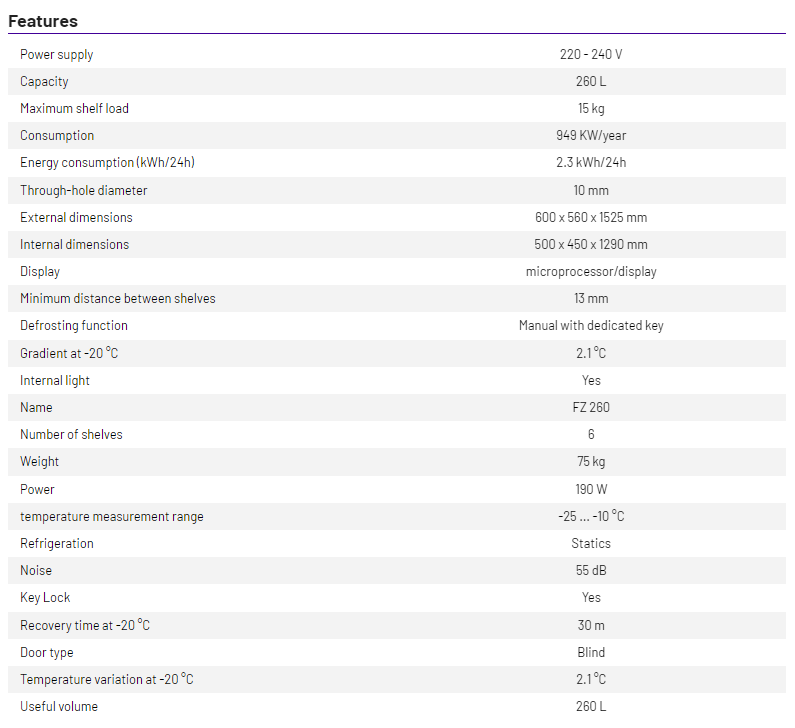This screenshot has width=795, height=728.
Task: Click Minimum distance between shelves label
Action: [x=118, y=298]
